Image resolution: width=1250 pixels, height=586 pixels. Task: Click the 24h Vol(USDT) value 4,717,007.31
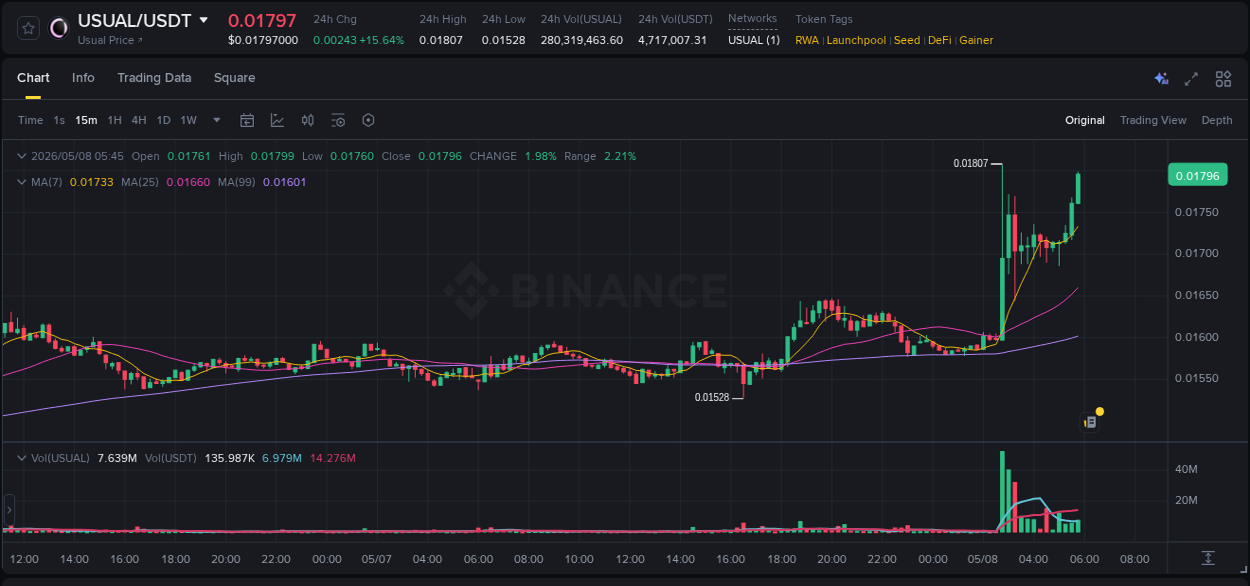click(x=672, y=40)
